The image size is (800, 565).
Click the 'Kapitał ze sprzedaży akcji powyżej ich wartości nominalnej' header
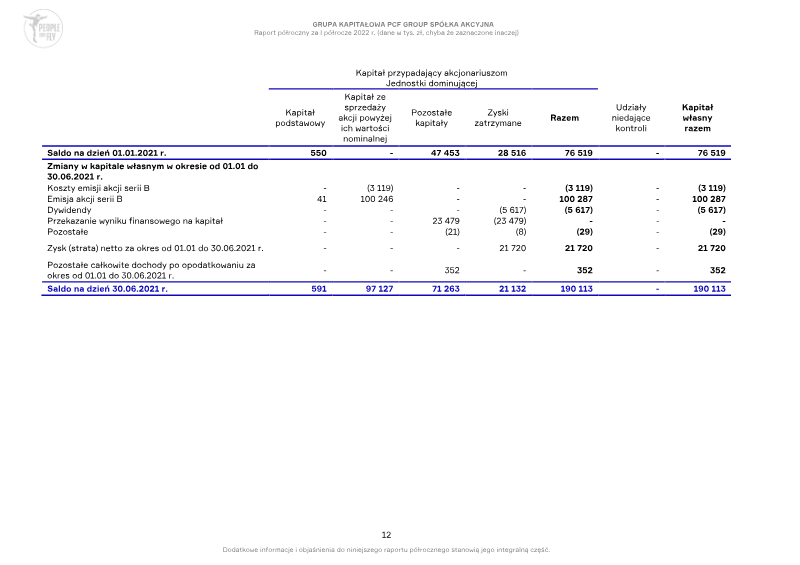(x=365, y=118)
